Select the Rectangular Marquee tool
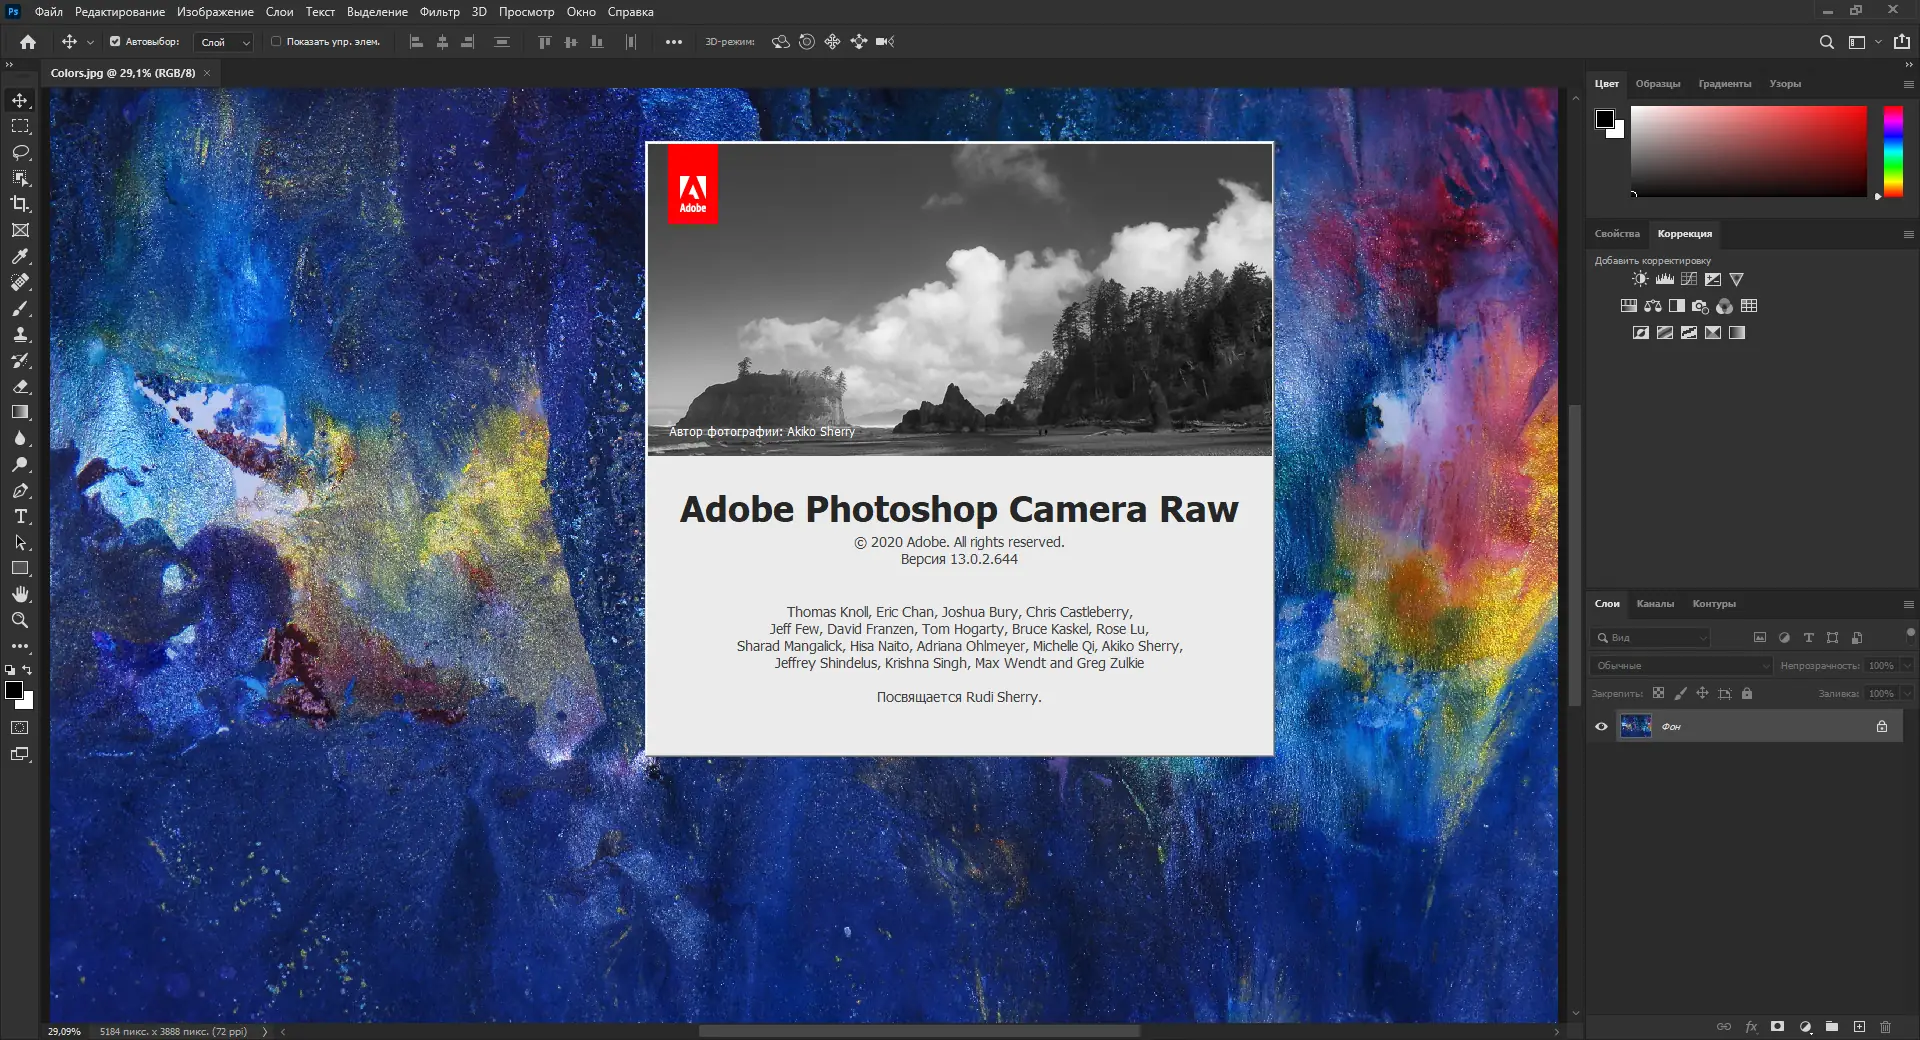 coord(20,126)
